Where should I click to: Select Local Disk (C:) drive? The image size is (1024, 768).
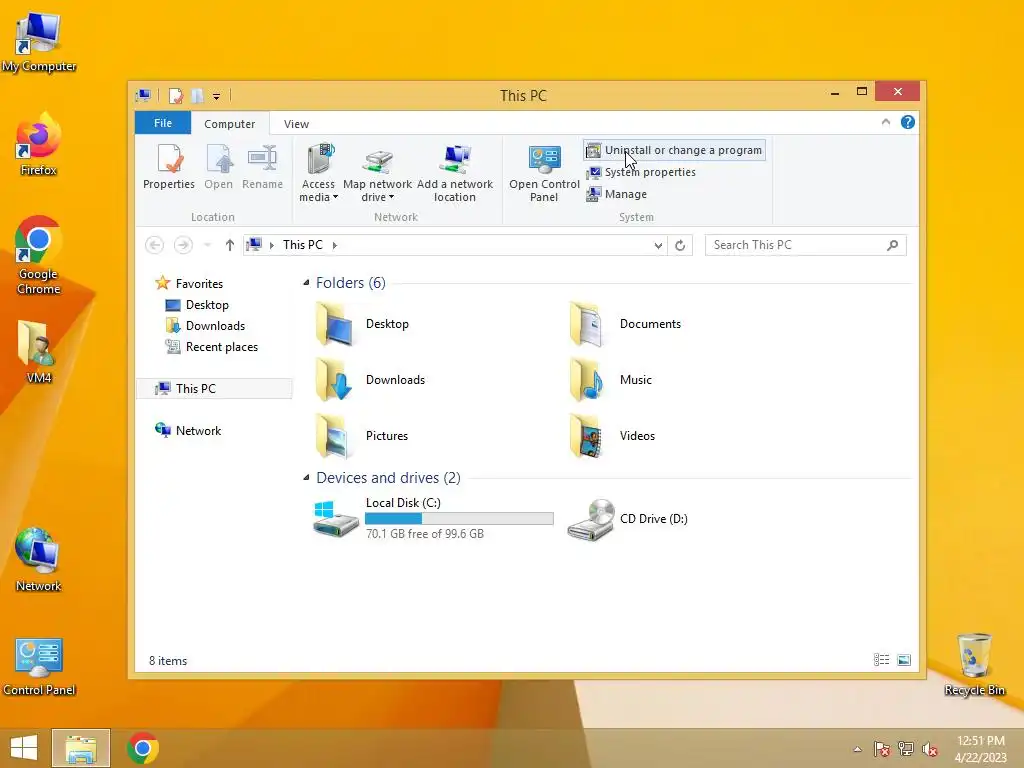pos(434,518)
